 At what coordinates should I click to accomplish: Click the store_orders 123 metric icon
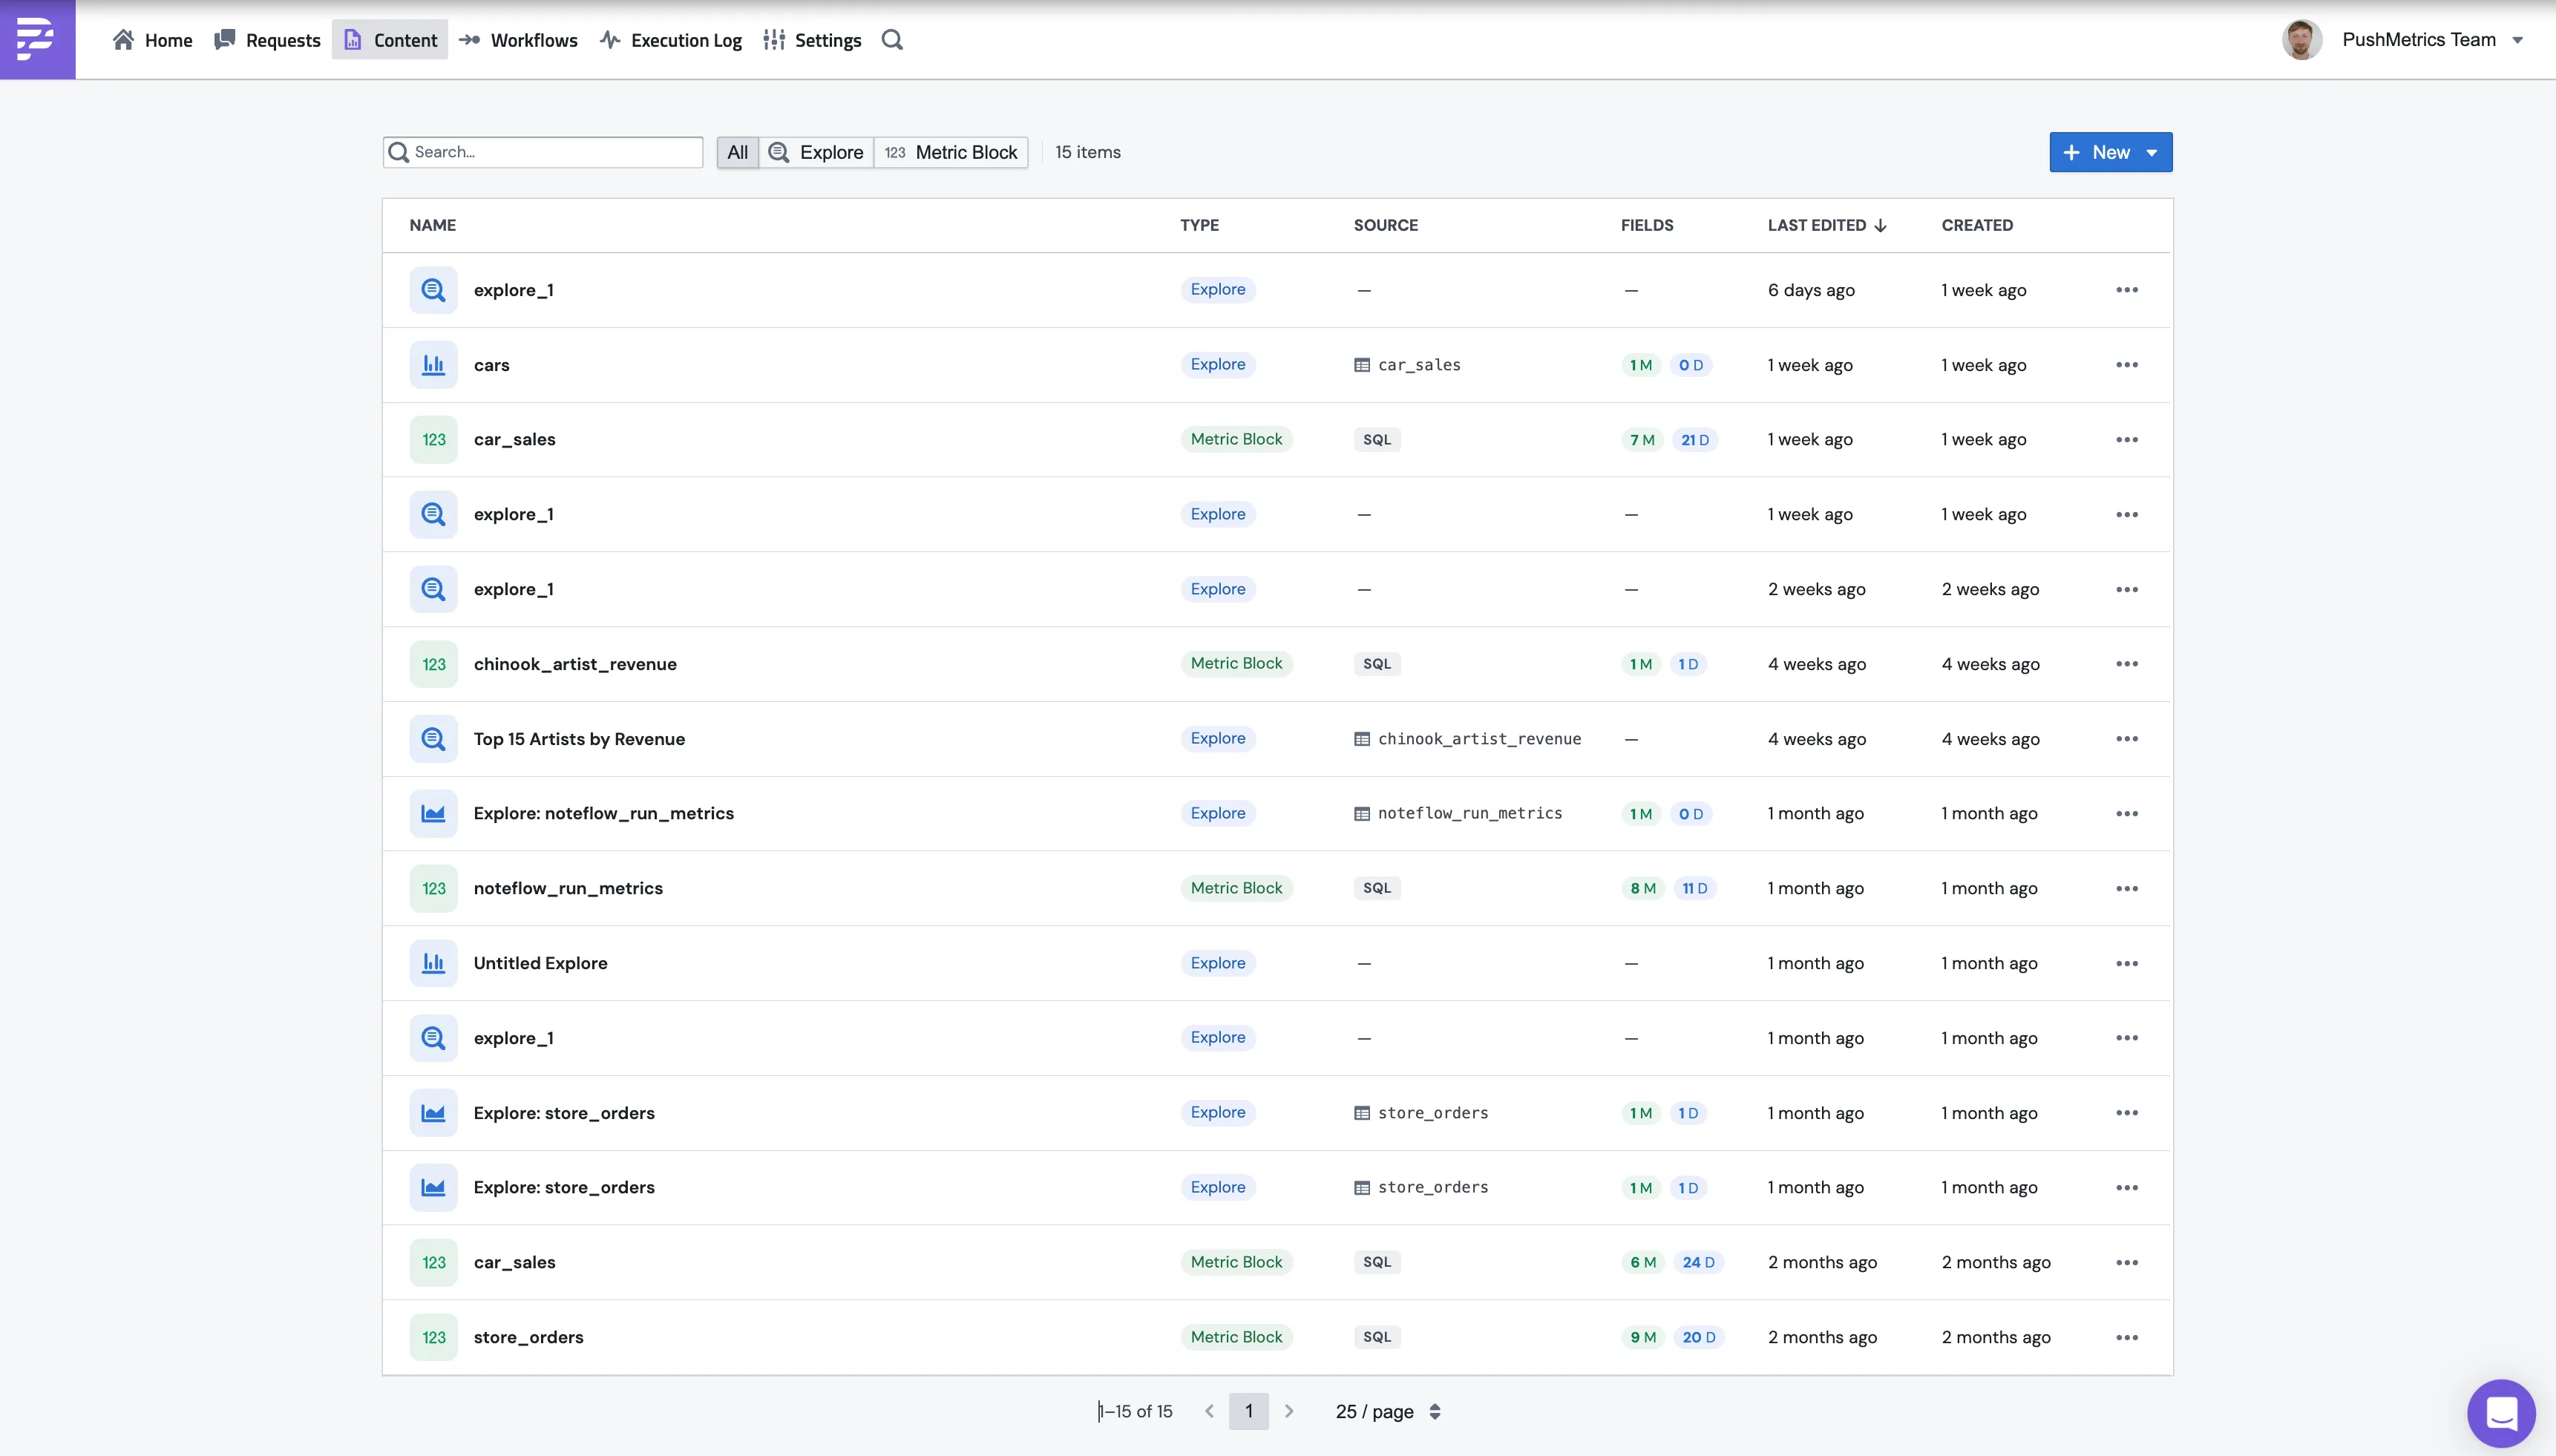tap(433, 1337)
